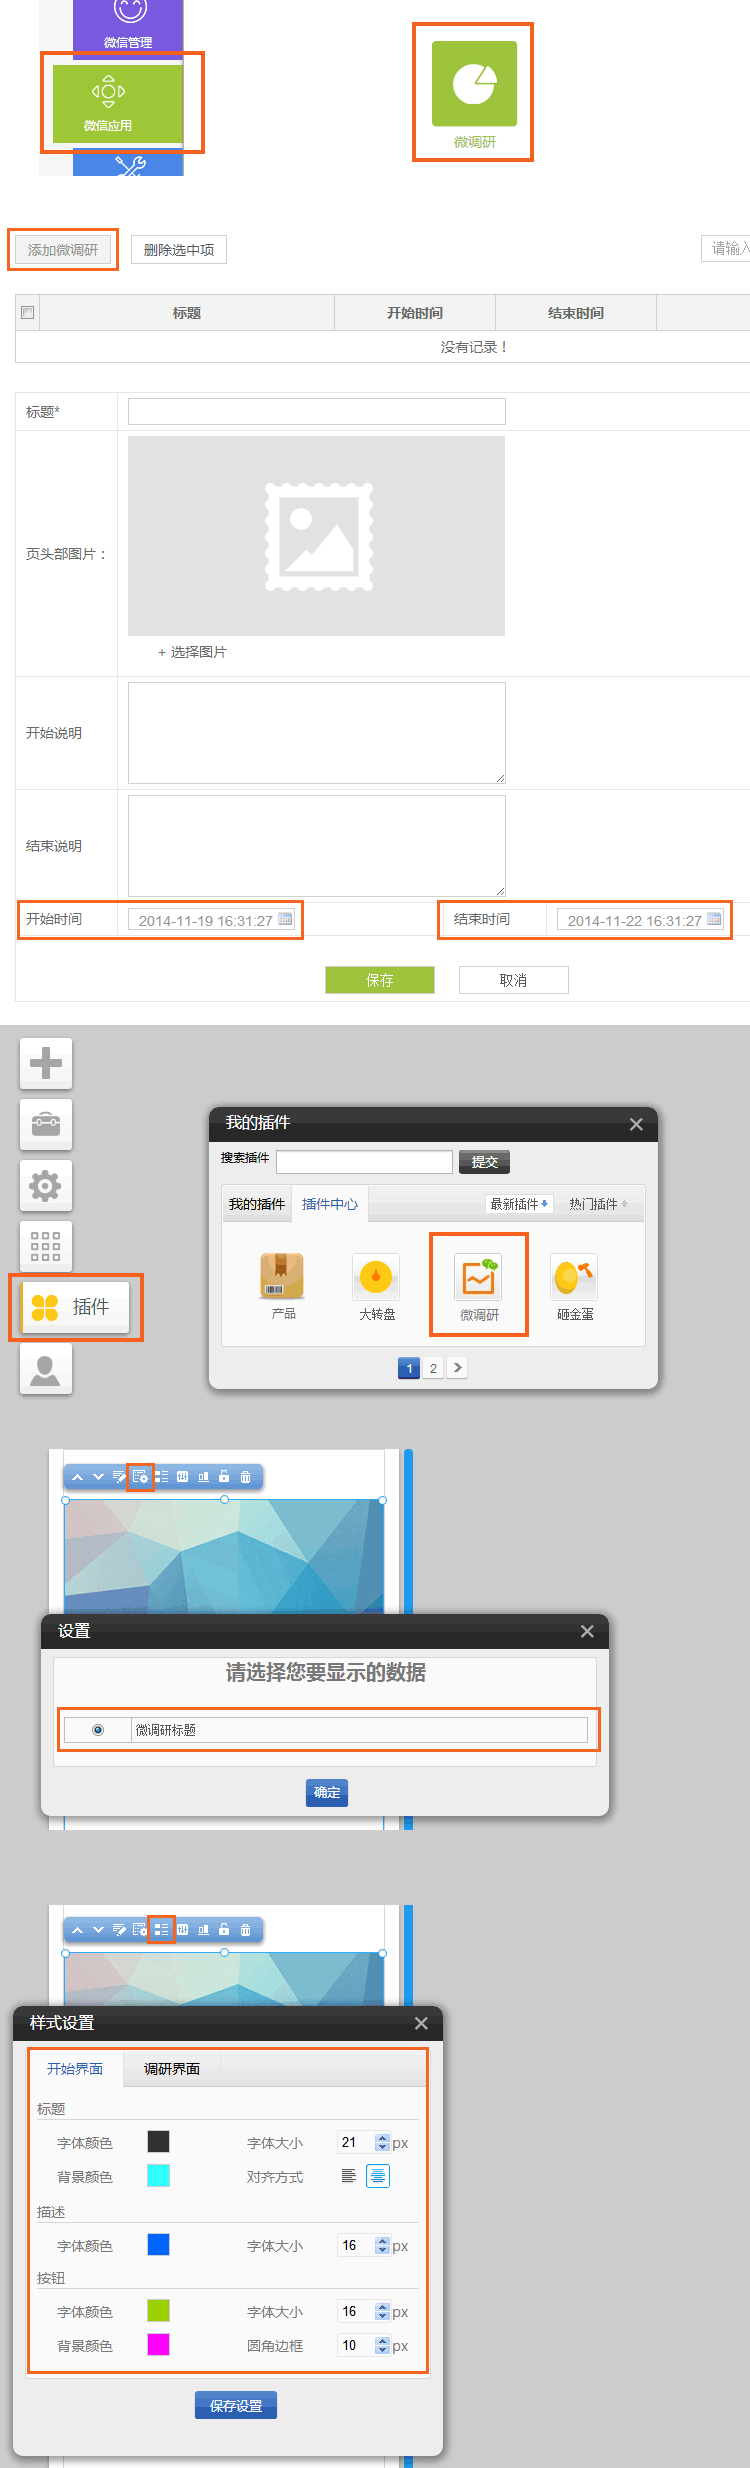This screenshot has width=750, height=2468.
Task: Open the briefcase toolbox sidebar icon
Action: tap(46, 1124)
